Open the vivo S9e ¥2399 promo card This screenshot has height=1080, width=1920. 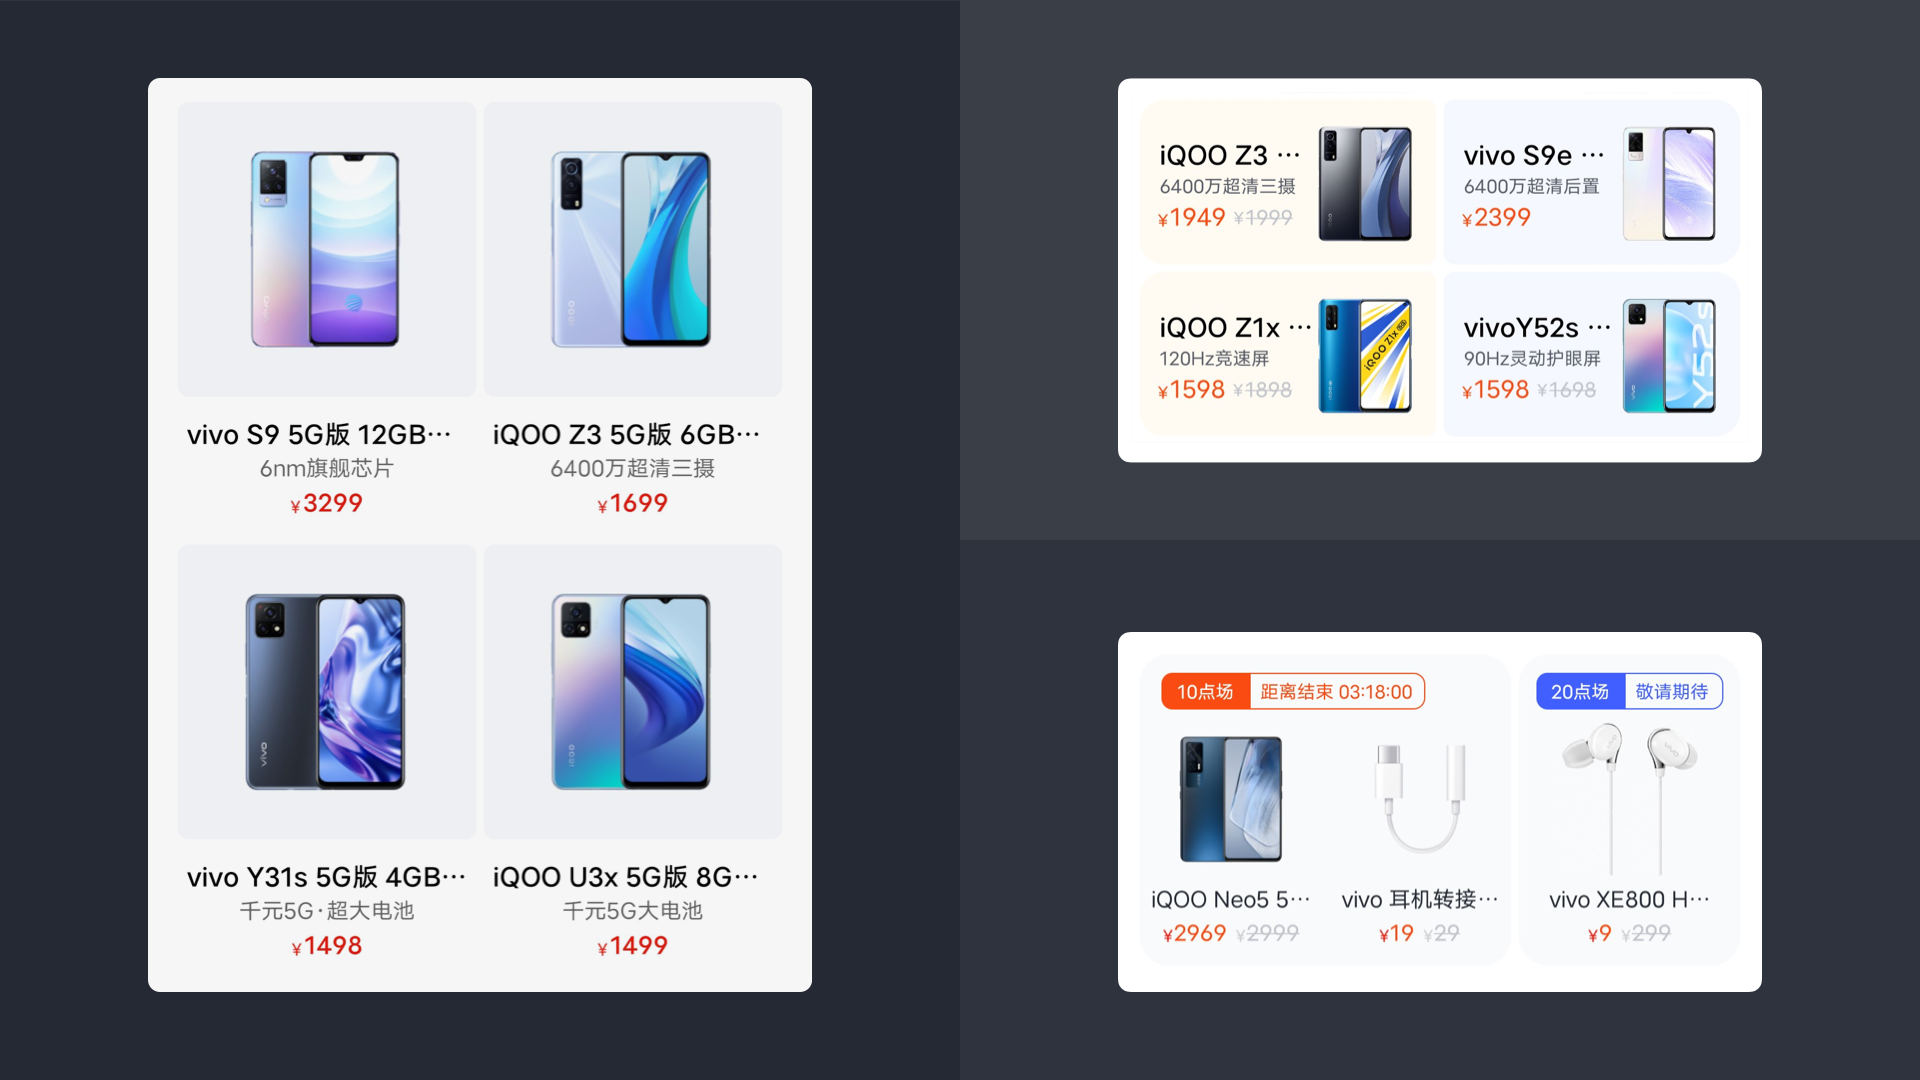pos(1591,182)
